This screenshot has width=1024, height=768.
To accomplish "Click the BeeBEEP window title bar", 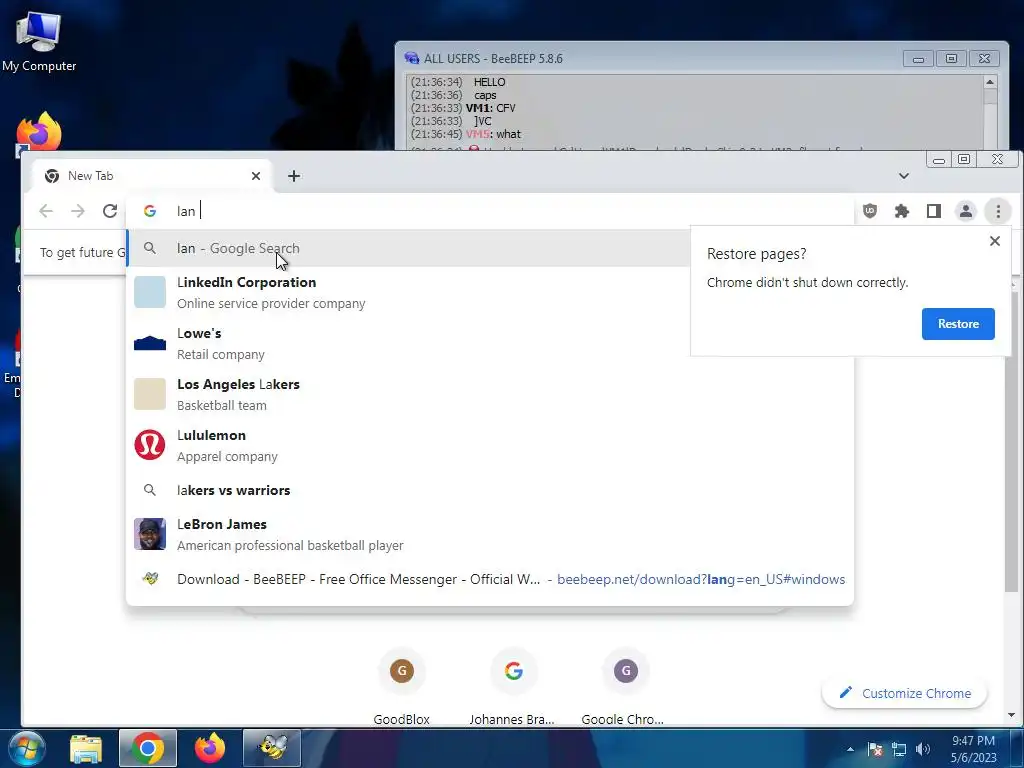I will coord(653,58).
